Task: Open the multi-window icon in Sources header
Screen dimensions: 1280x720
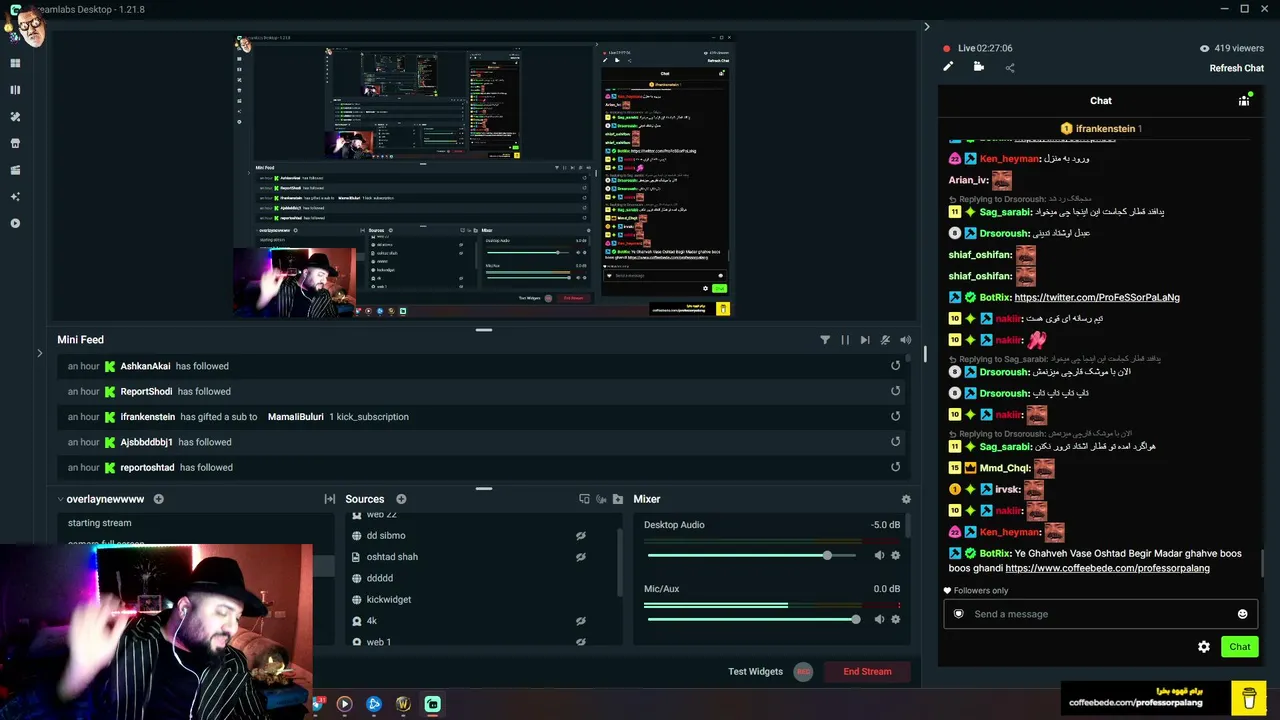Action: tap(585, 499)
